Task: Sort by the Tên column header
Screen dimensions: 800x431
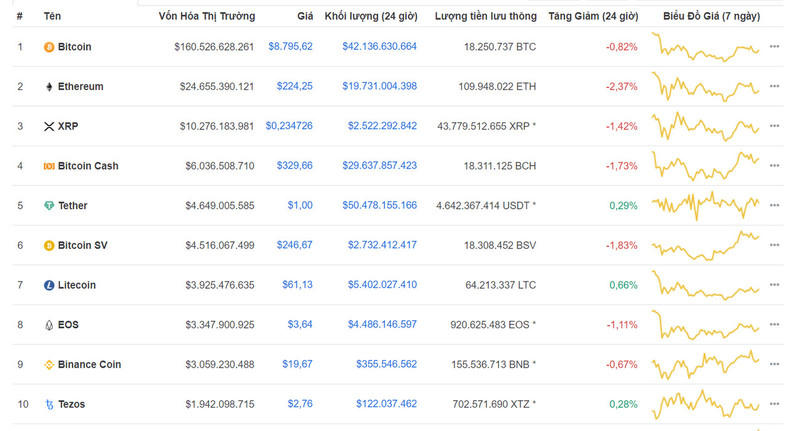Action: coord(52,16)
